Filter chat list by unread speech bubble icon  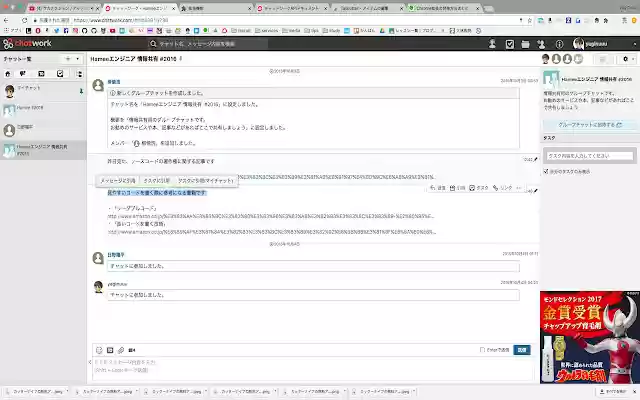coord(22,74)
